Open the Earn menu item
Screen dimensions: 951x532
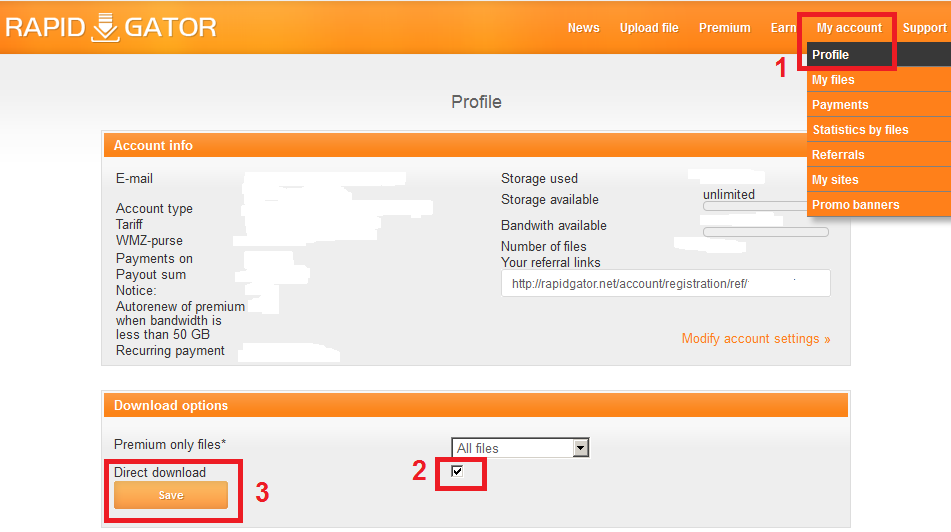coord(783,28)
